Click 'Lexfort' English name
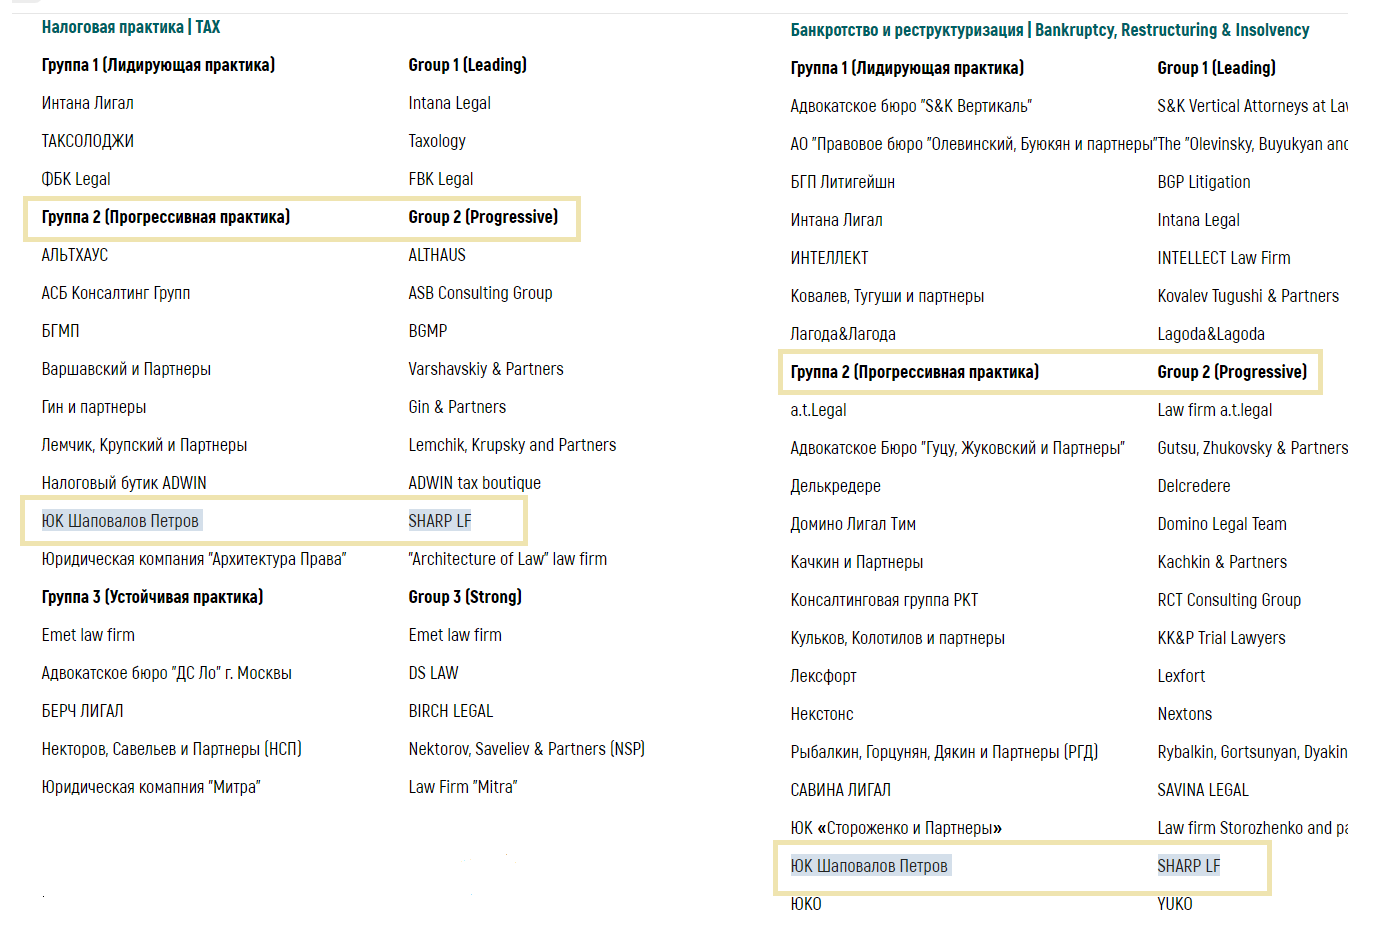This screenshot has width=1376, height=948. (x=1181, y=676)
